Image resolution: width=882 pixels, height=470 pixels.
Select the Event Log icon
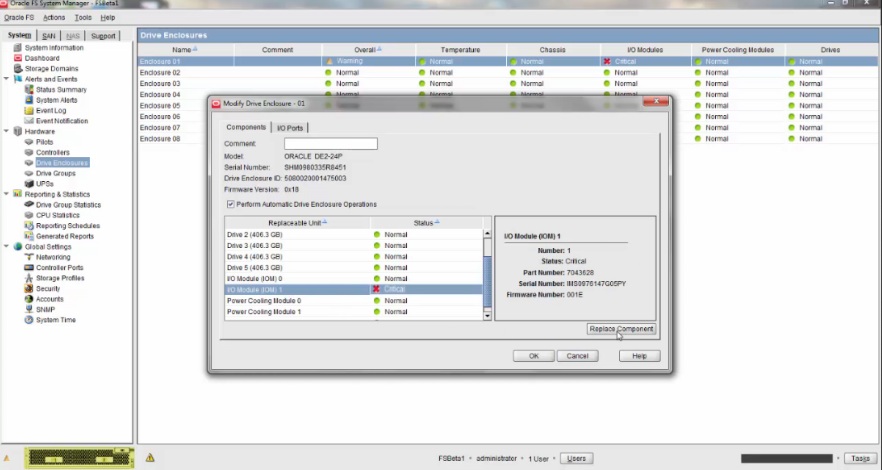click(x=29, y=111)
